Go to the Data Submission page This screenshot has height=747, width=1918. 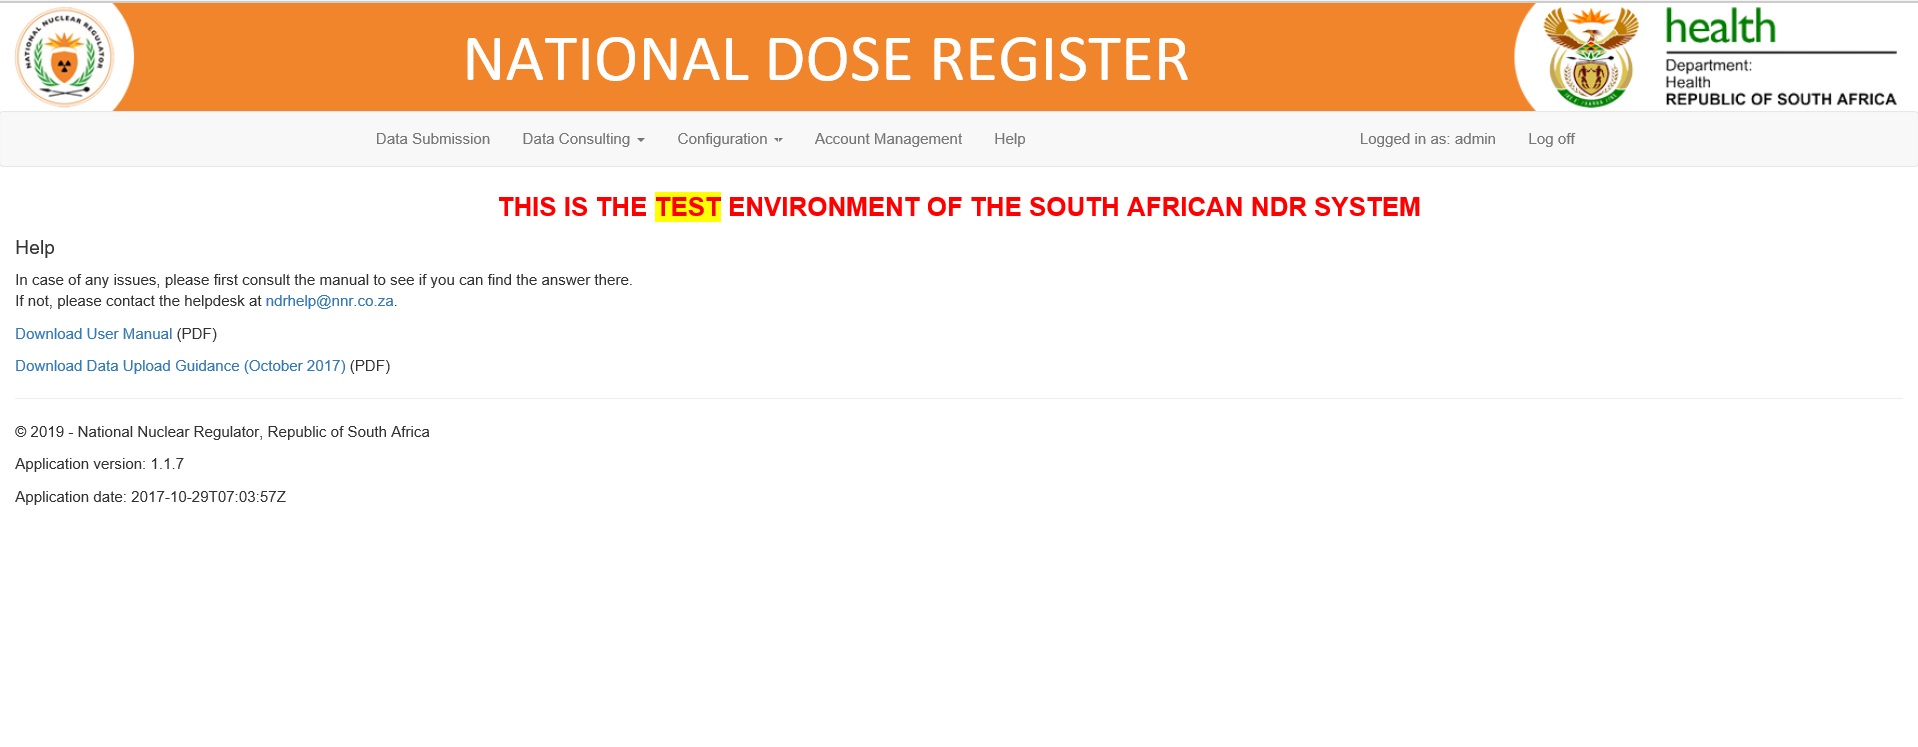coord(432,139)
